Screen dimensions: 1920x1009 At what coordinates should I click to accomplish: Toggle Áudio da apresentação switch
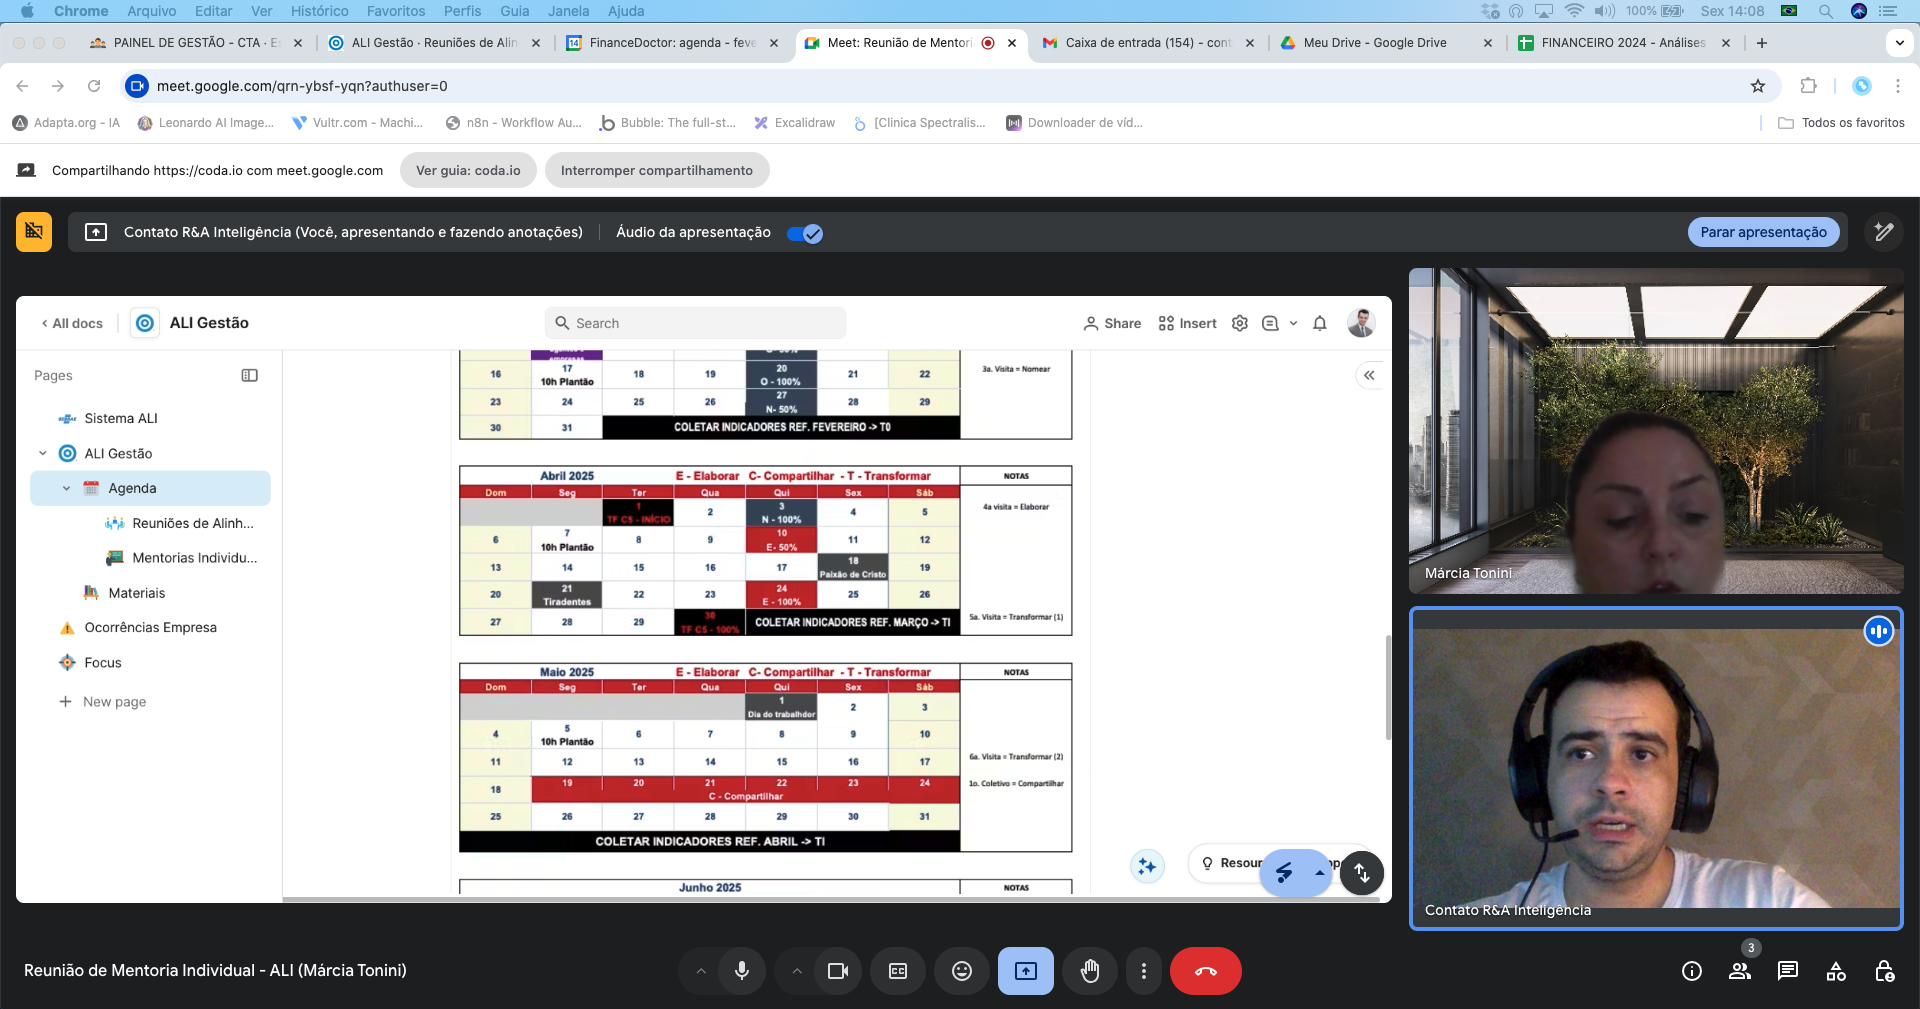(x=805, y=233)
